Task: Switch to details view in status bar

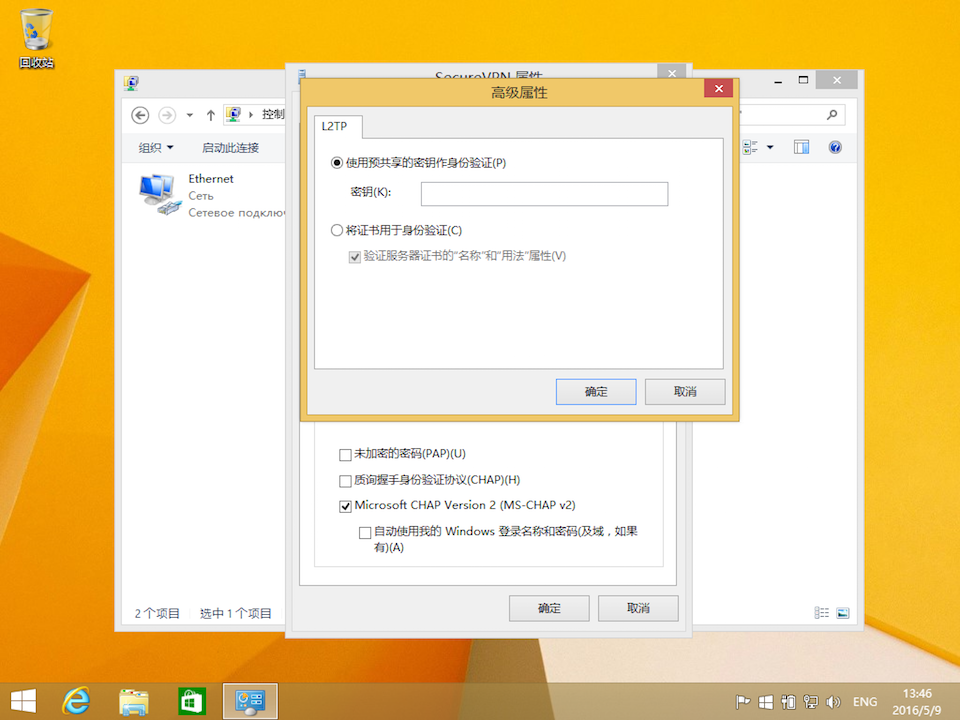Action: point(822,613)
